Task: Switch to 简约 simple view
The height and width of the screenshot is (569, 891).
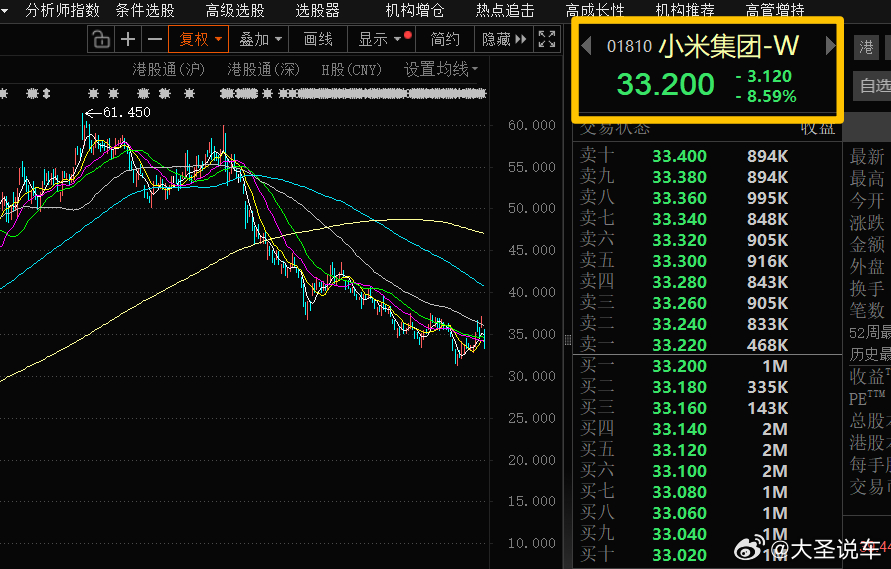Action: [445, 39]
